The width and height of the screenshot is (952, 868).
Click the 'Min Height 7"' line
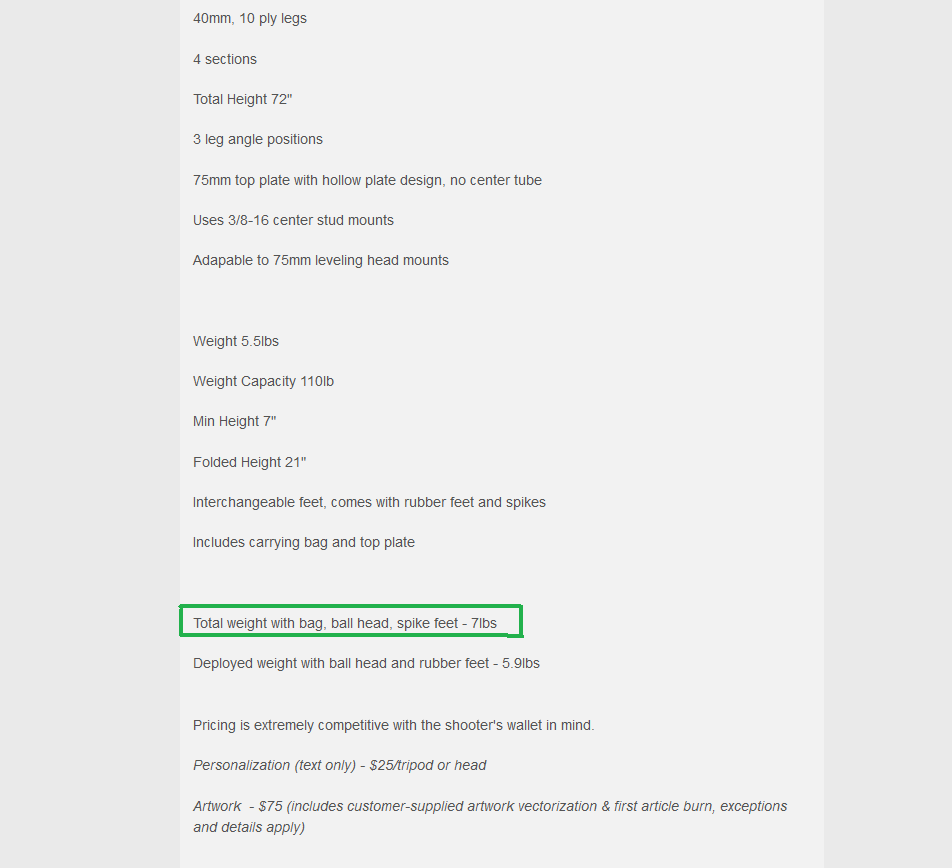234,421
